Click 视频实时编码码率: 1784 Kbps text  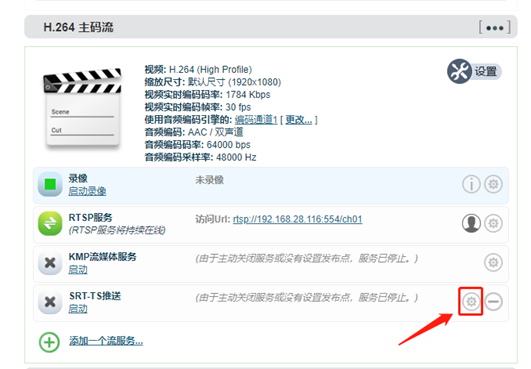pos(207,95)
